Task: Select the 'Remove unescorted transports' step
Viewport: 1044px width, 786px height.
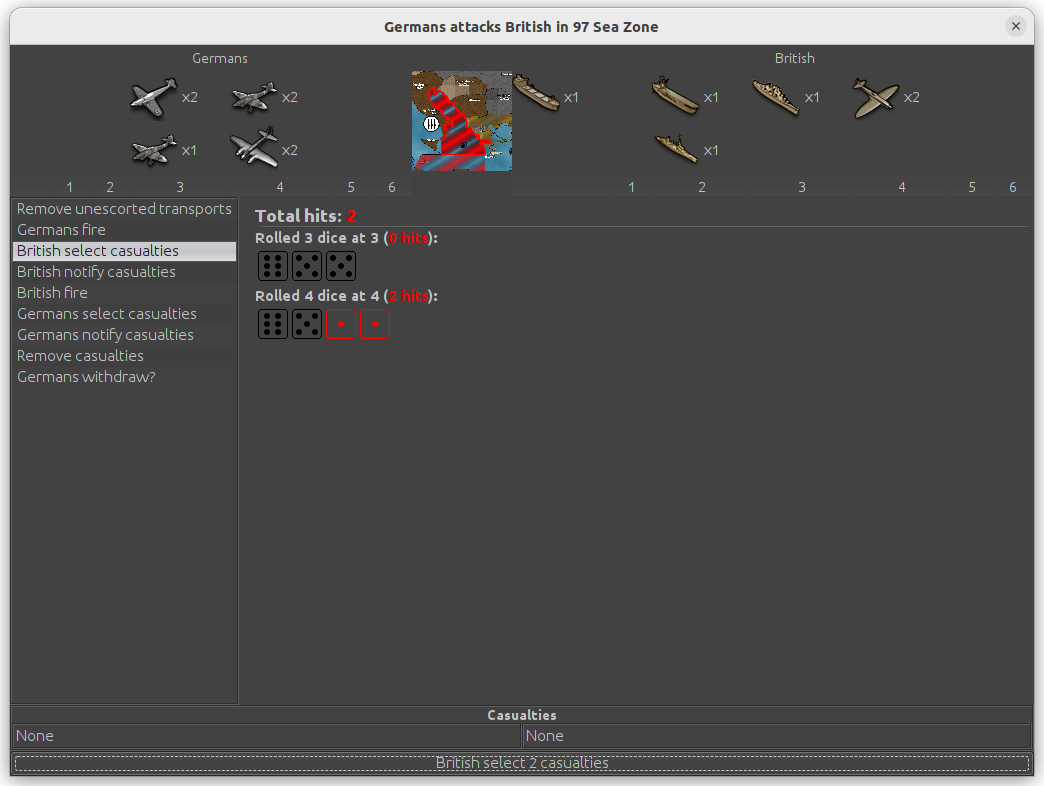Action: click(124, 209)
